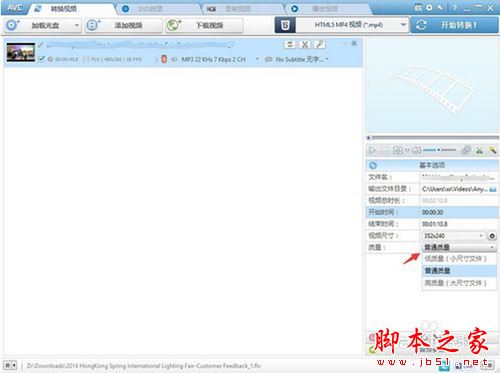500x373 pixels.
Task: Click the leftmost title bar utility icon
Action: pyautogui.click(x=418, y=7)
